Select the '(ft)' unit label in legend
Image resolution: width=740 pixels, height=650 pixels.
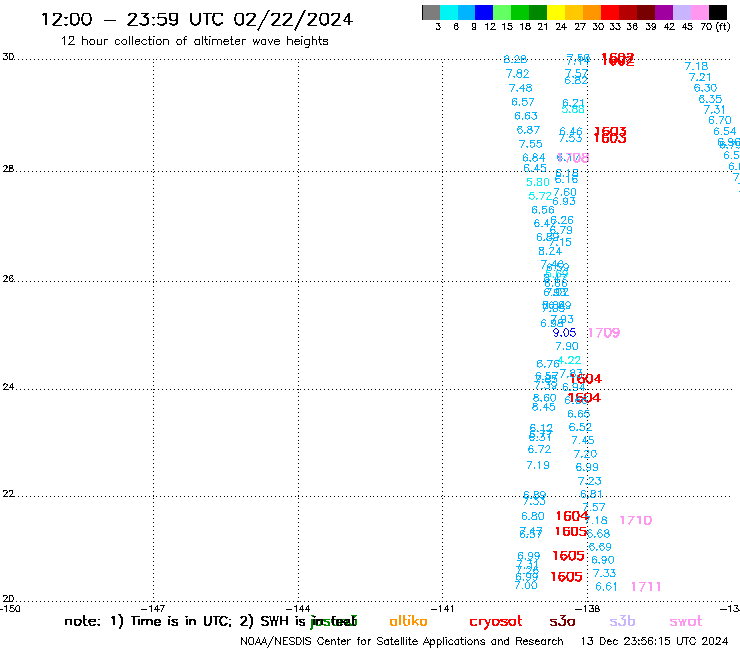point(723,26)
